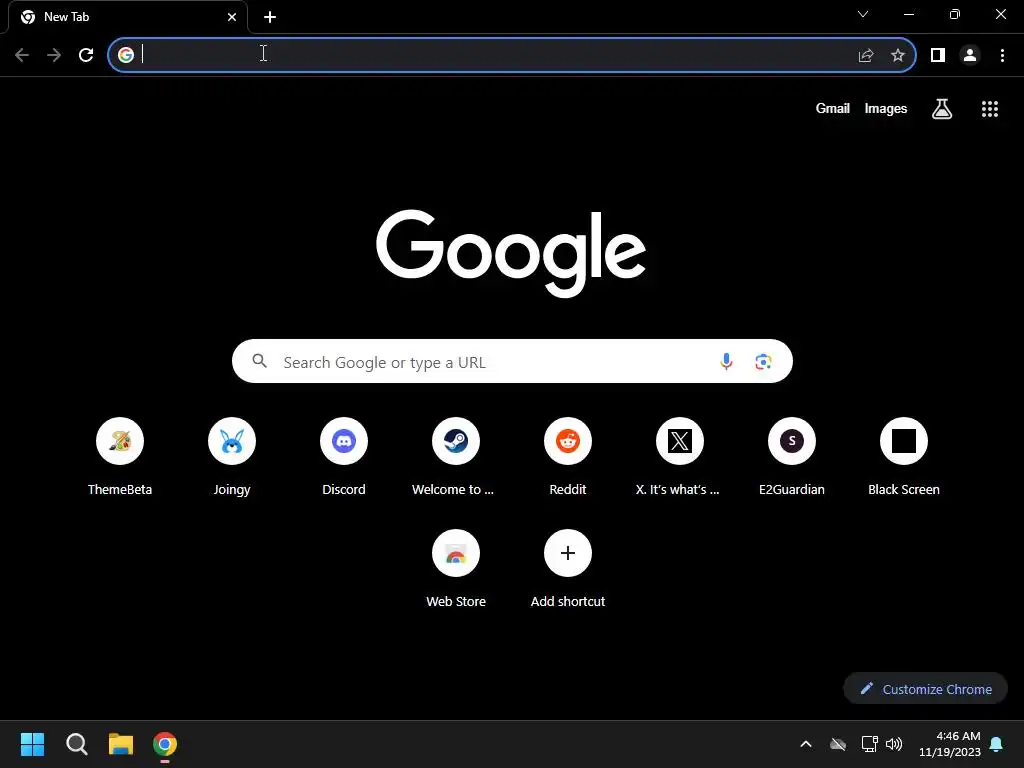
Task: Click the magnifier in the search box
Action: point(260,360)
